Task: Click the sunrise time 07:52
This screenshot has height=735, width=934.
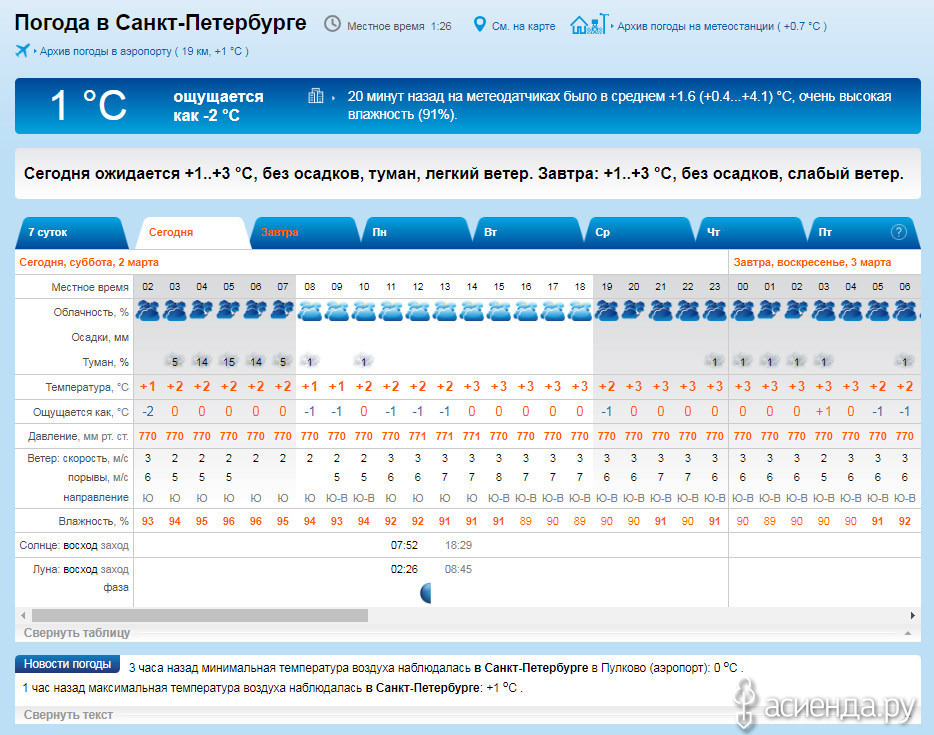Action: pyautogui.click(x=404, y=545)
